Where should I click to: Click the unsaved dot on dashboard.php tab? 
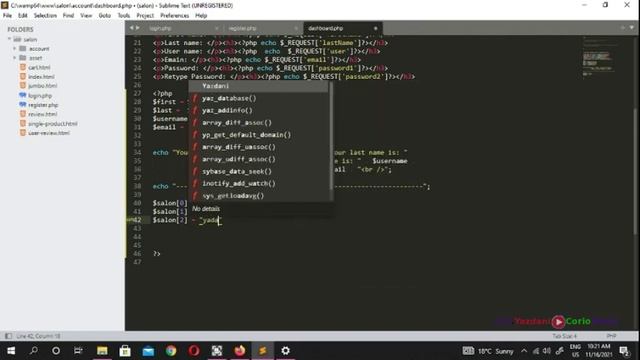click(376, 28)
